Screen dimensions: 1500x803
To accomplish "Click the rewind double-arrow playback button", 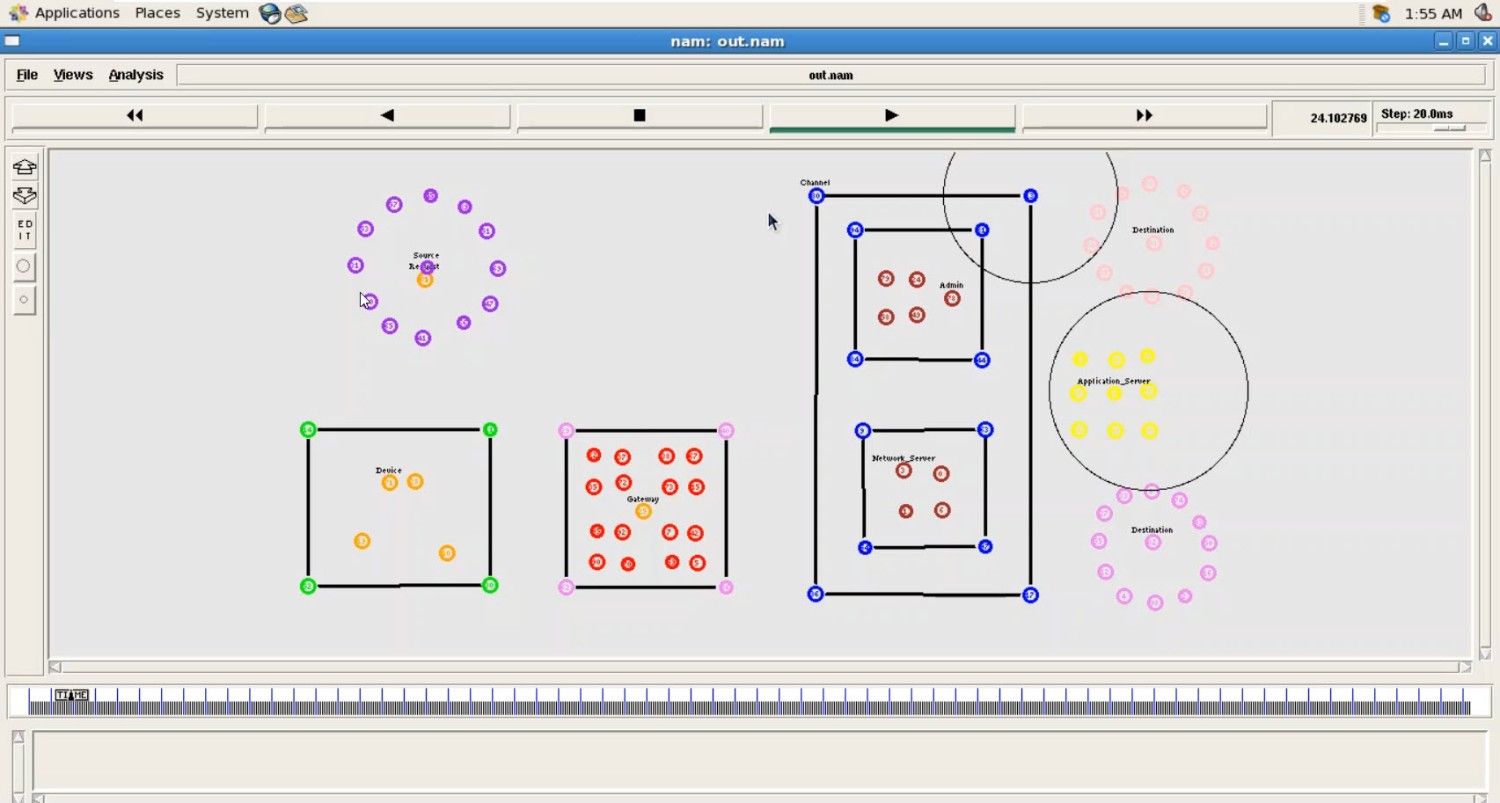I will 135,116.
